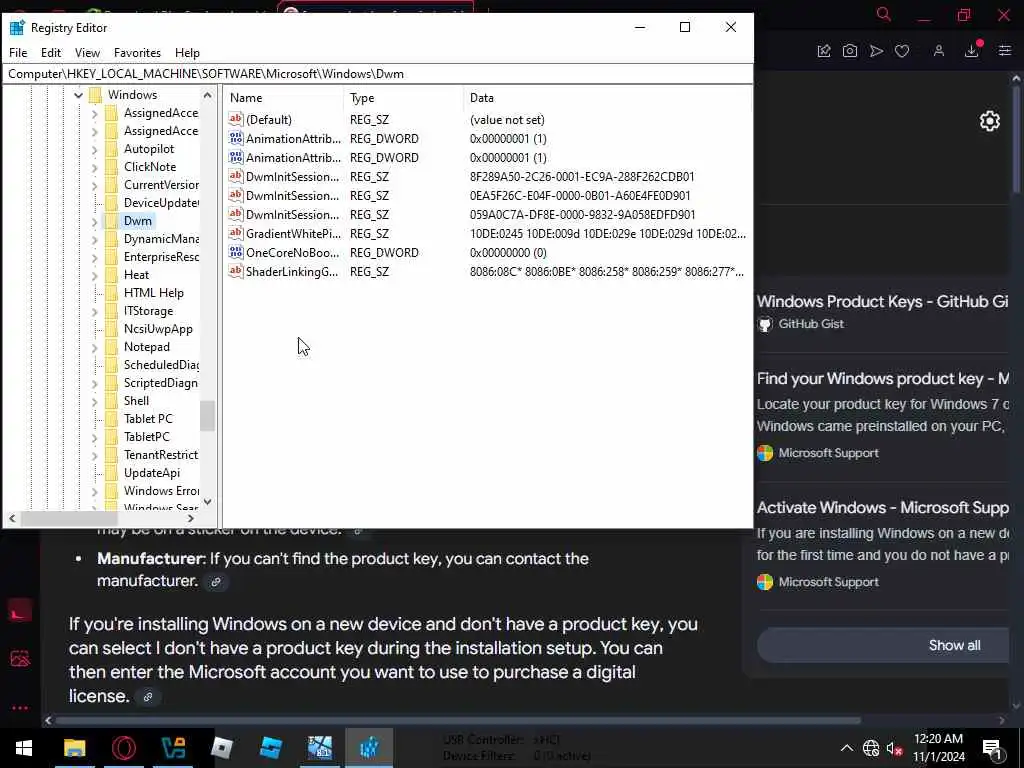Click tree pane scroll-right arrow

tap(191, 519)
